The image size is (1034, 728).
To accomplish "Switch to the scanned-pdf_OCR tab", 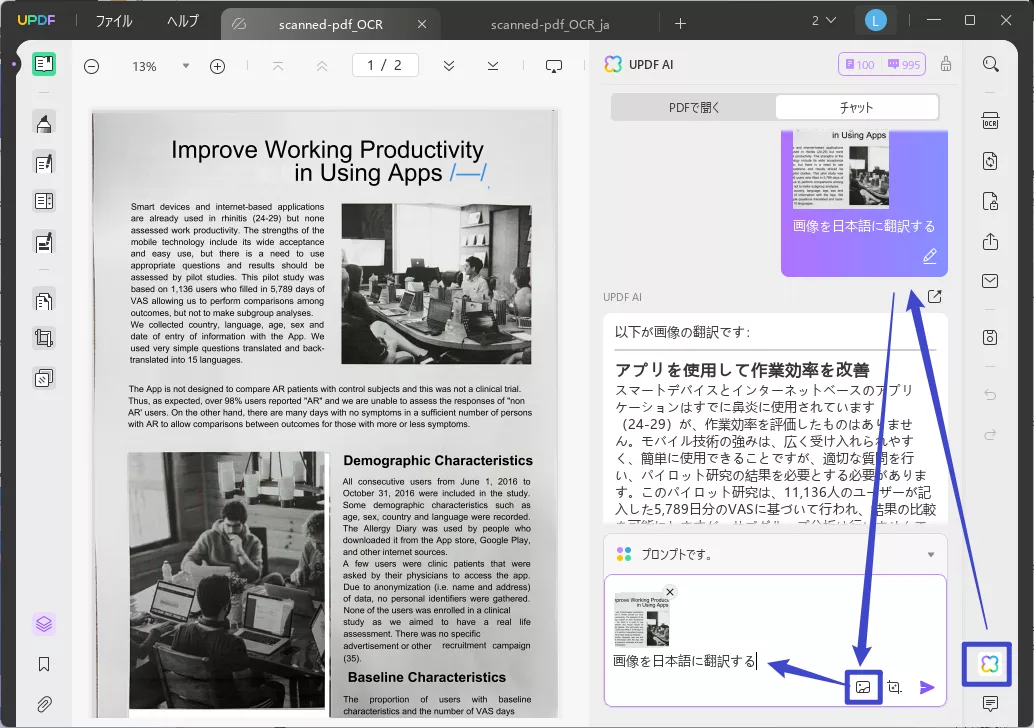I will (x=330, y=24).
